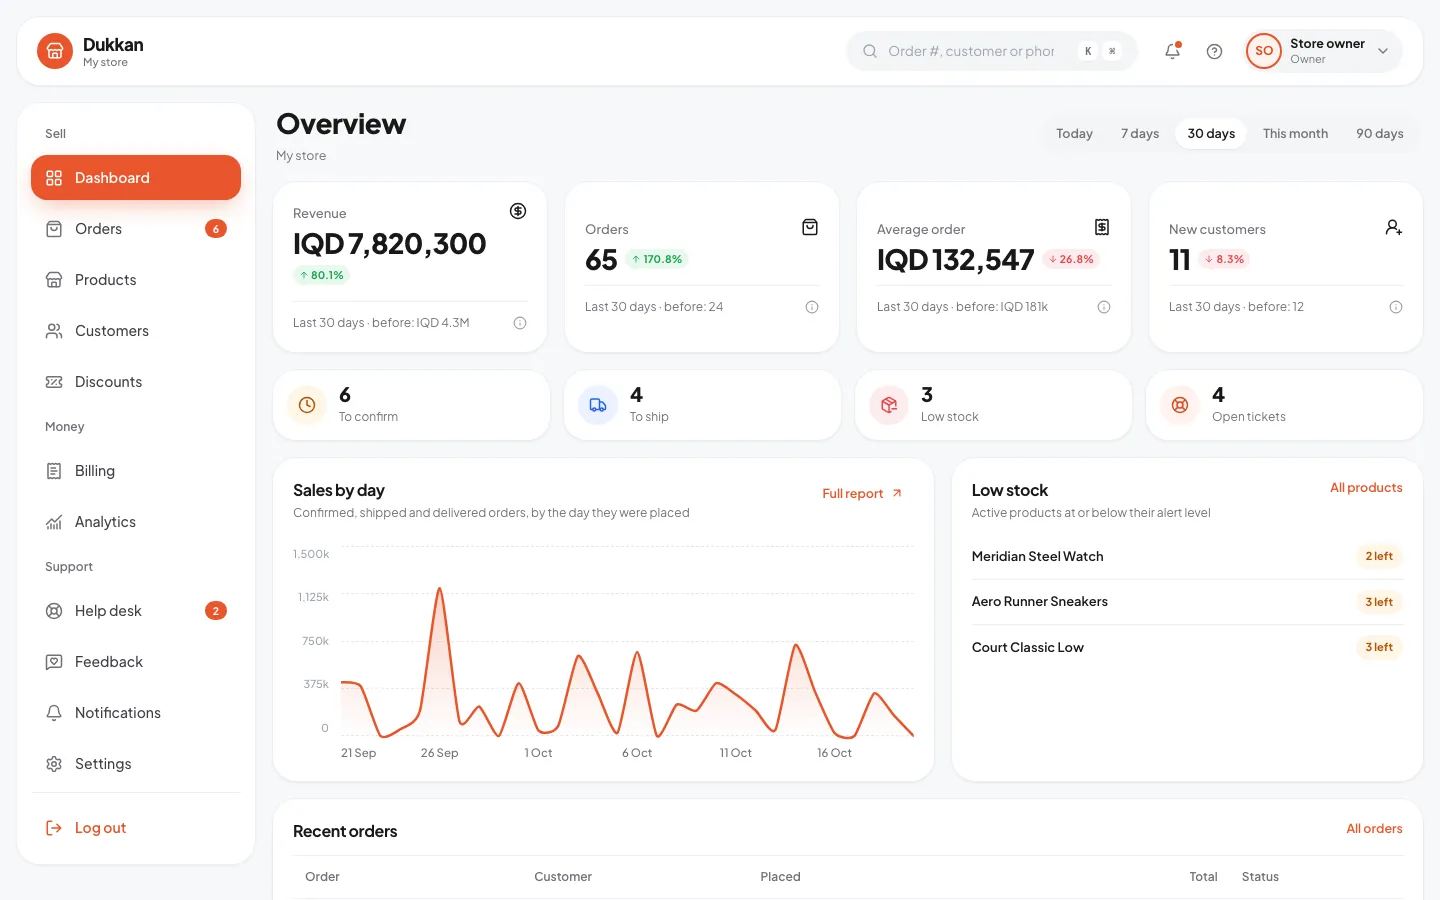Click the Average order info icon

(x=1104, y=307)
